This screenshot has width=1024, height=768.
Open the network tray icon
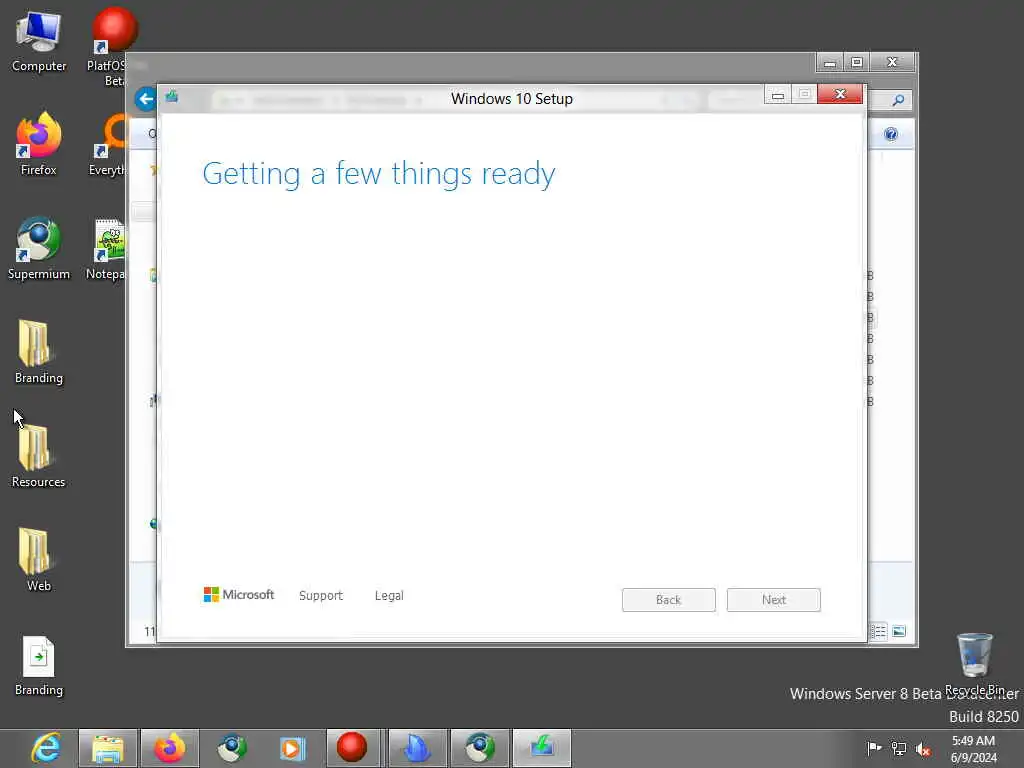(x=899, y=748)
